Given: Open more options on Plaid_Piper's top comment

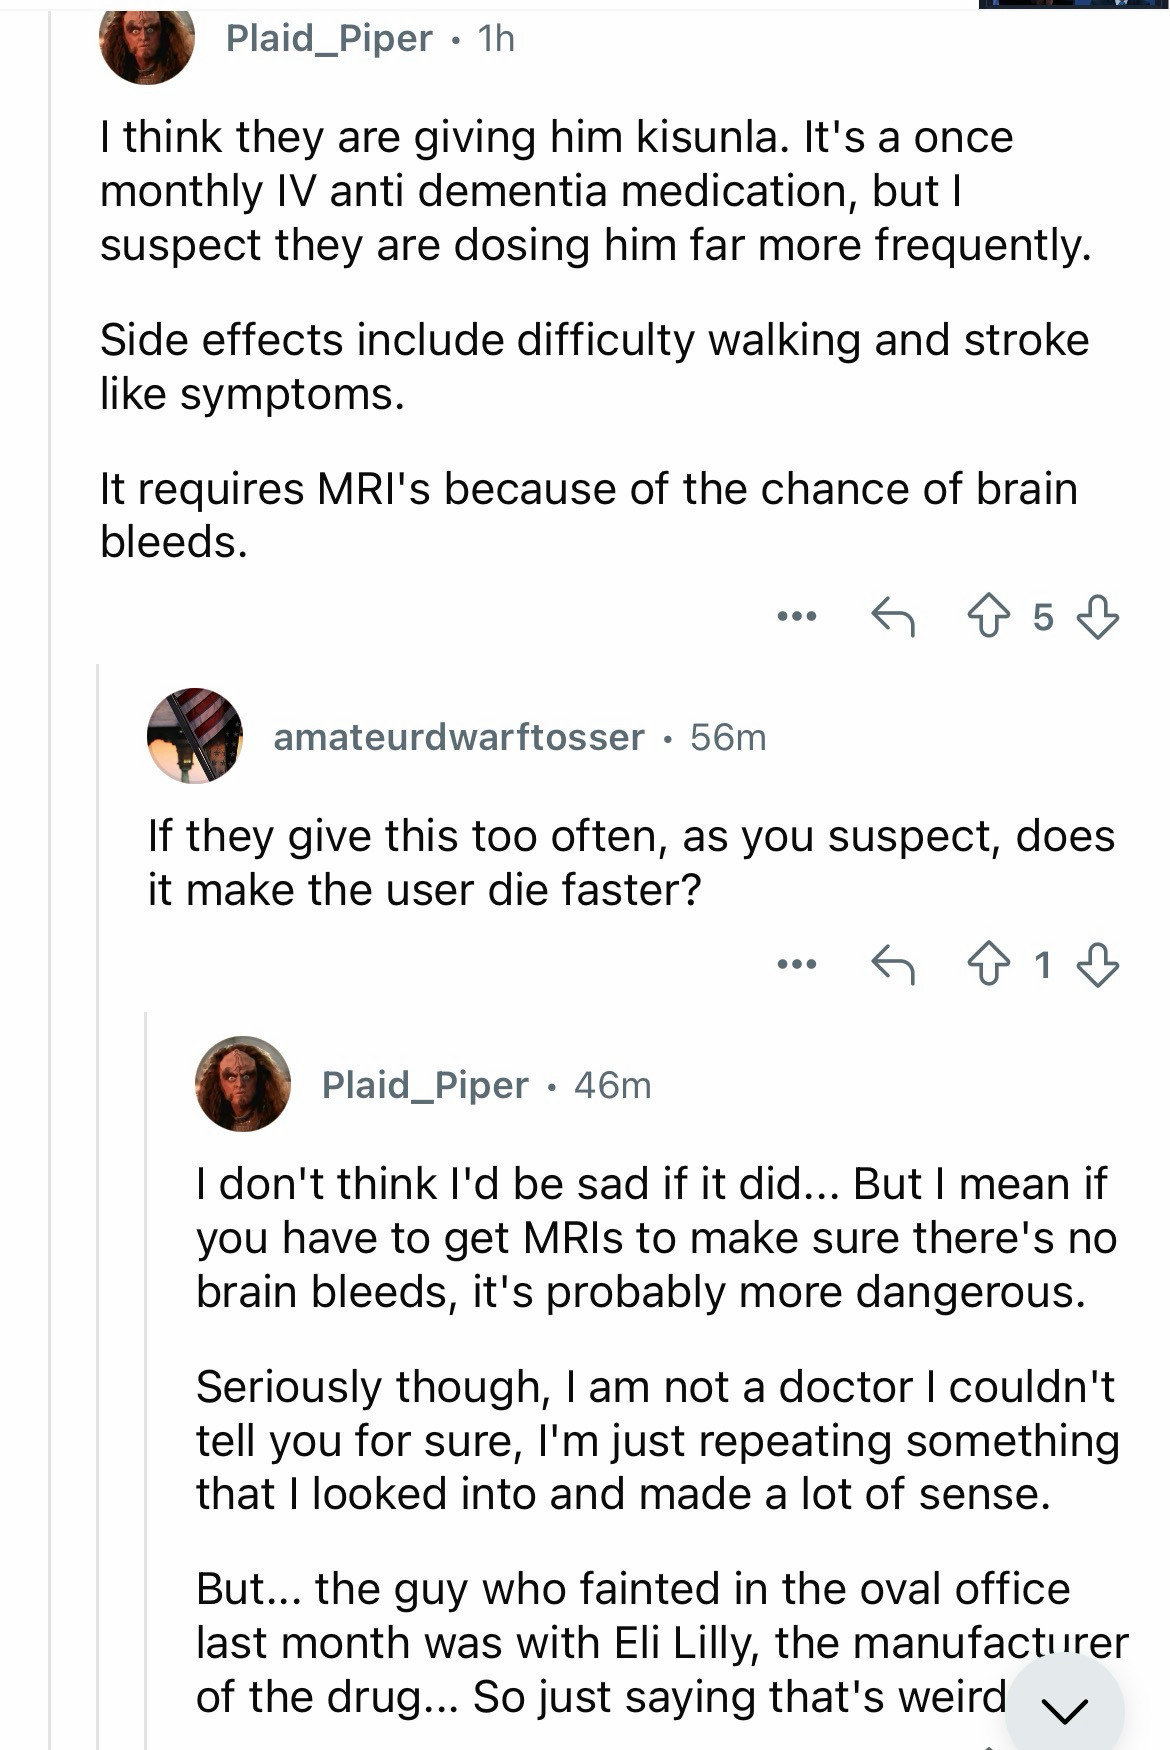Looking at the screenshot, I should [797, 617].
